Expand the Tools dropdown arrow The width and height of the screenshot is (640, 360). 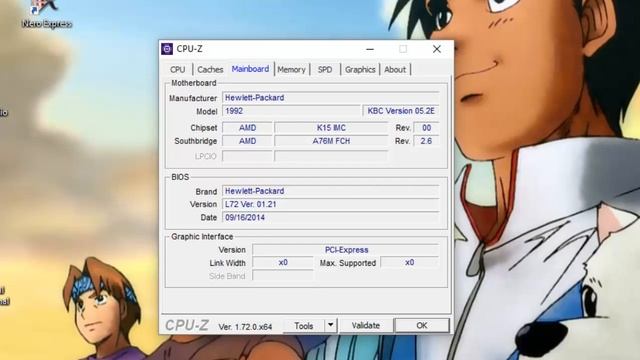coord(331,325)
